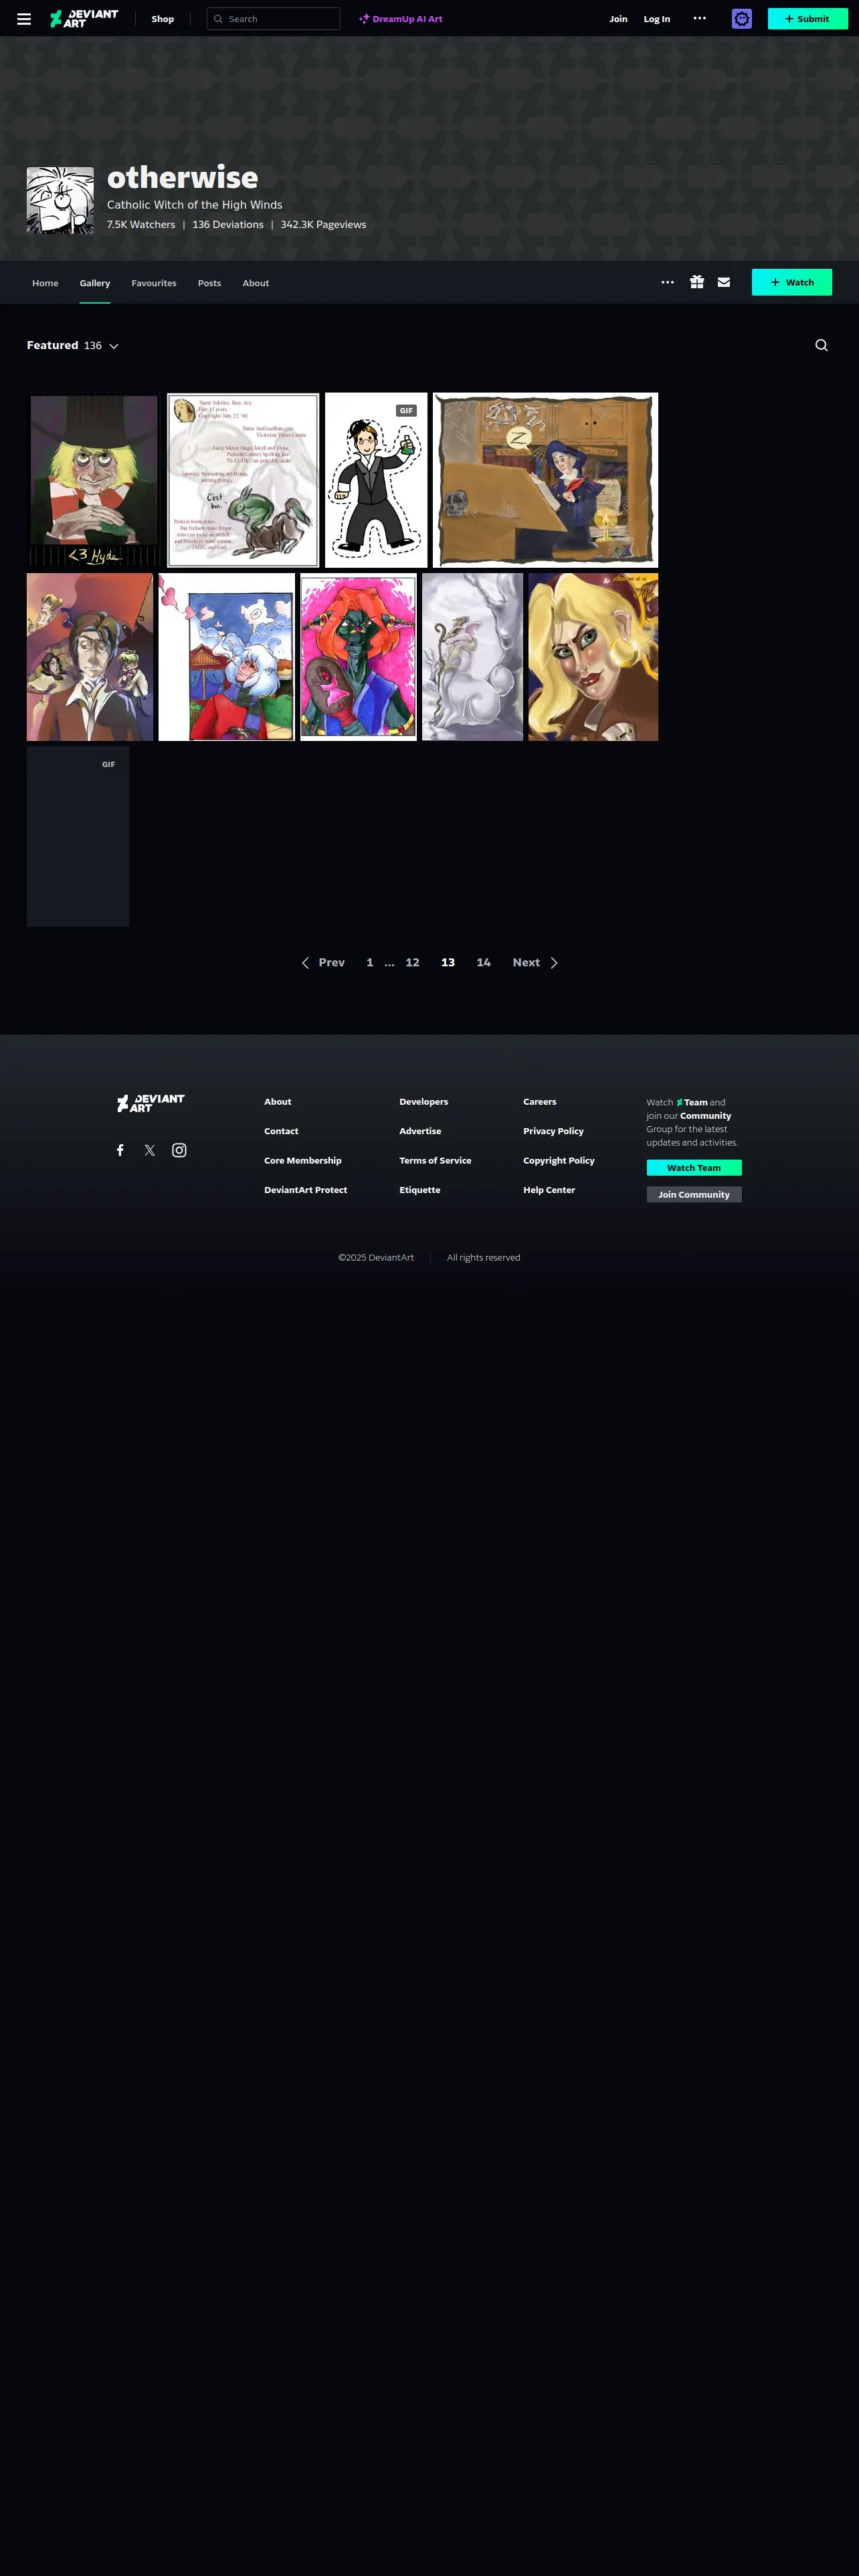
Task: Open the sleeping desk scene thumbnail
Action: coord(545,480)
